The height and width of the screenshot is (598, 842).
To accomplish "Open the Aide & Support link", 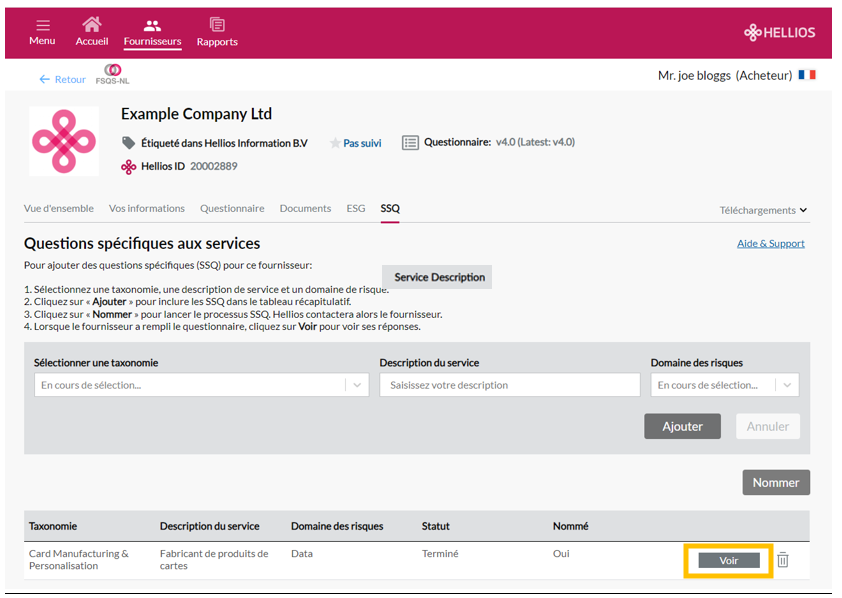I will coord(771,244).
